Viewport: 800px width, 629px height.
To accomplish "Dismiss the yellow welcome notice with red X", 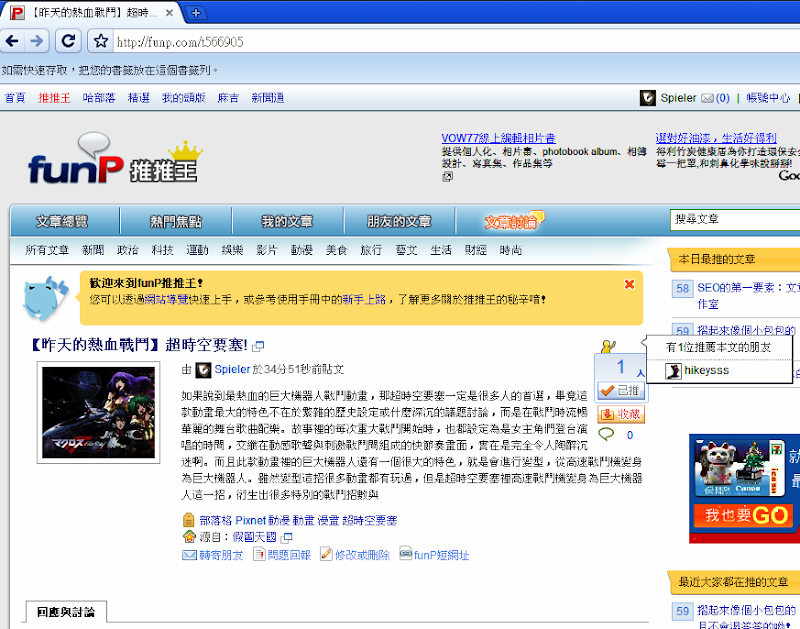I will pos(629,284).
